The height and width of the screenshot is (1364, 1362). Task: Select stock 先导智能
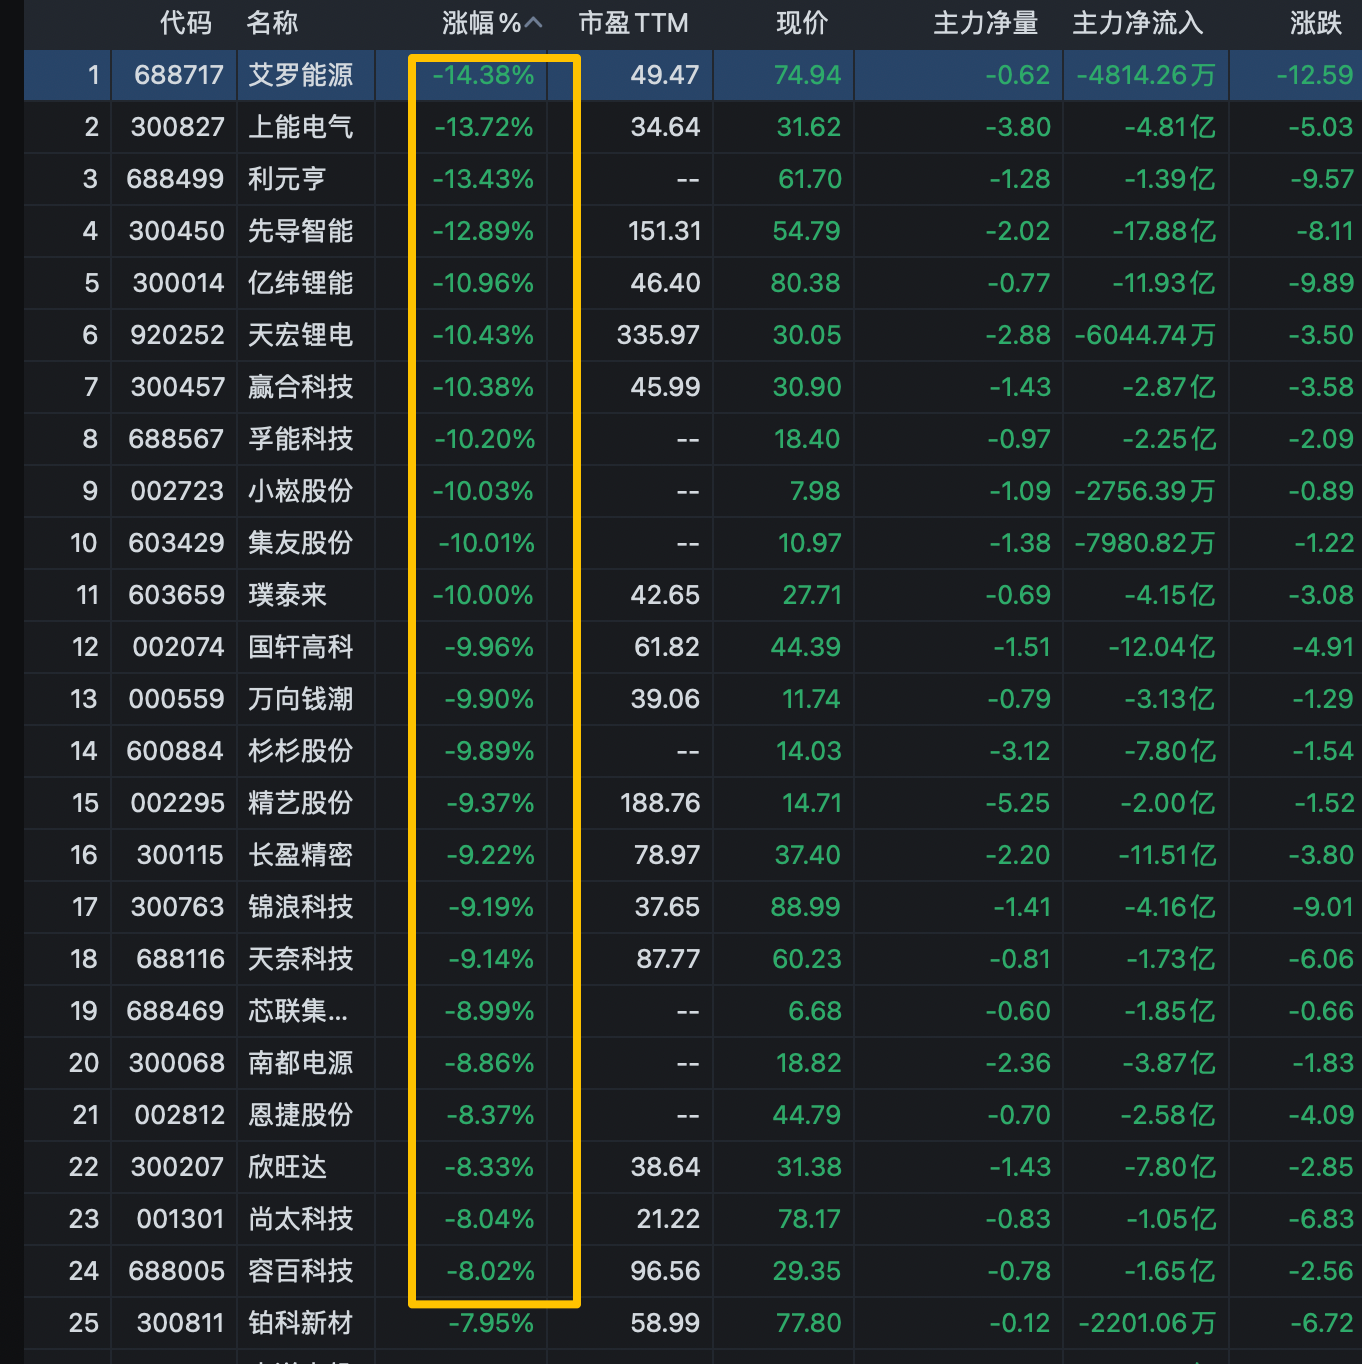301,231
